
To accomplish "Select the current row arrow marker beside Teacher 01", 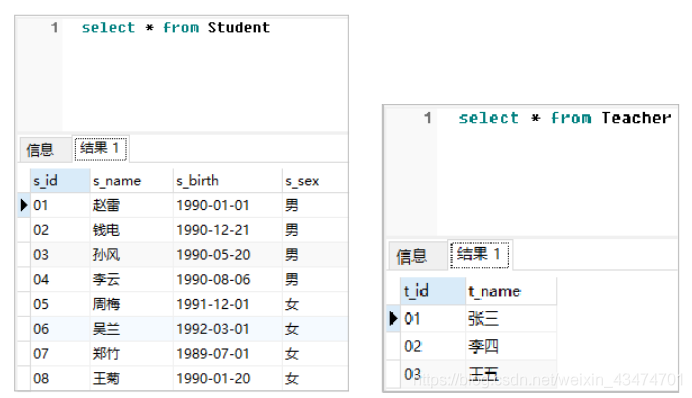I will tap(393, 318).
